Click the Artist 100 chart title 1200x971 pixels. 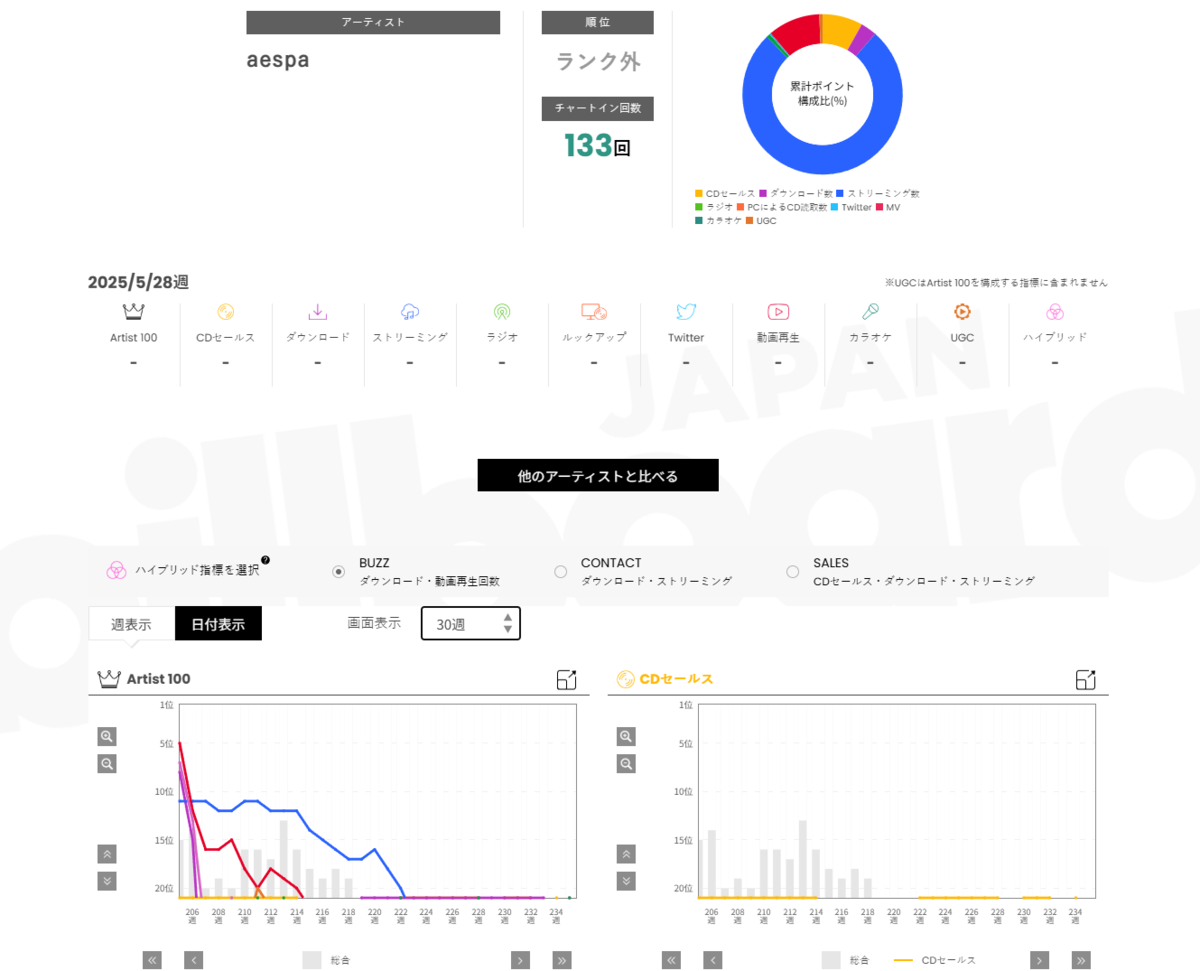[x=159, y=679]
